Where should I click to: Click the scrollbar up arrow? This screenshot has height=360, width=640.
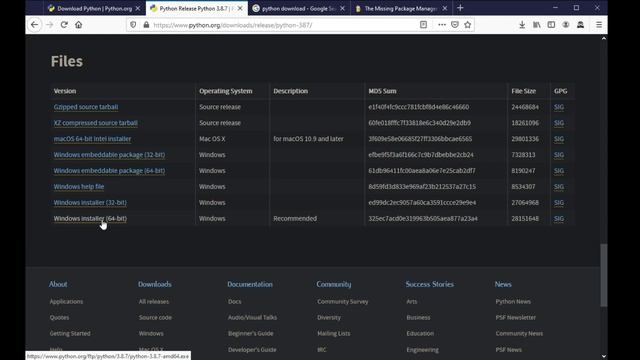tap(604, 38)
